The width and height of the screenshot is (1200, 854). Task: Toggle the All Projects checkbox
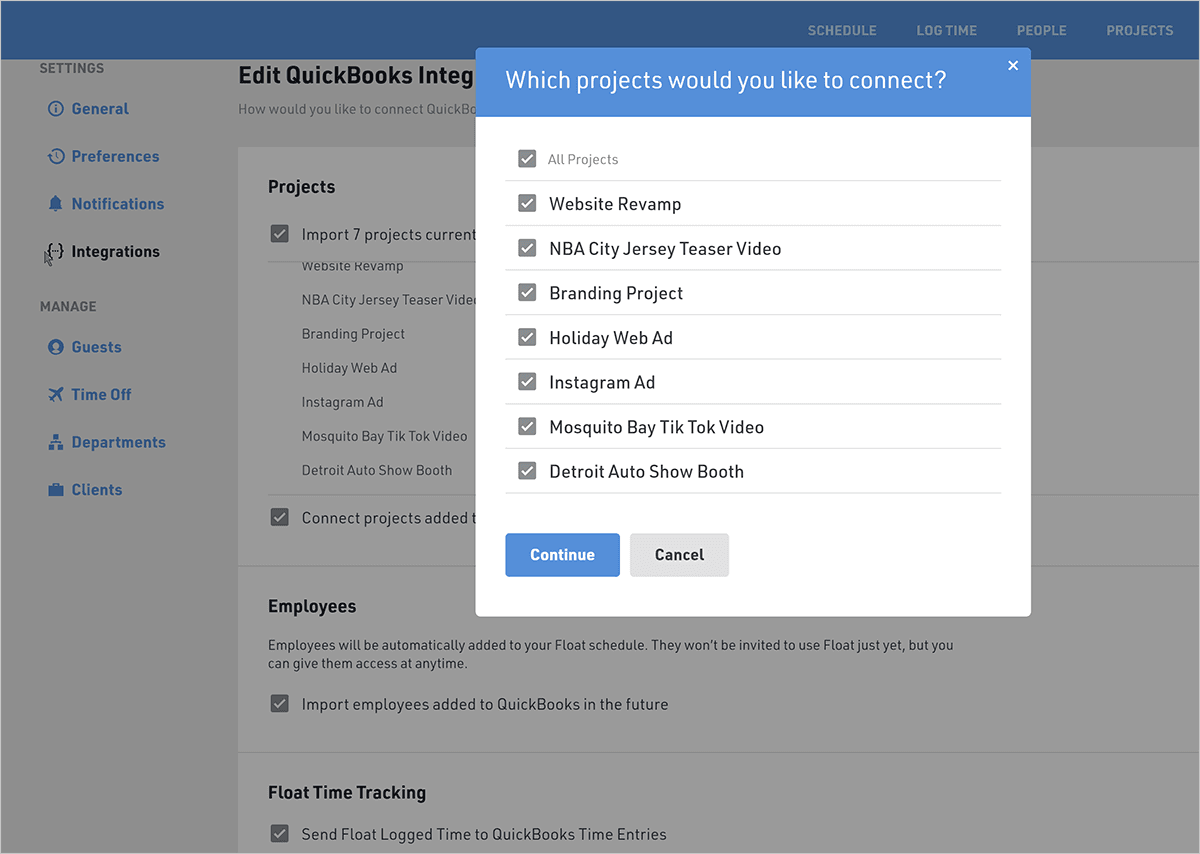click(x=527, y=159)
